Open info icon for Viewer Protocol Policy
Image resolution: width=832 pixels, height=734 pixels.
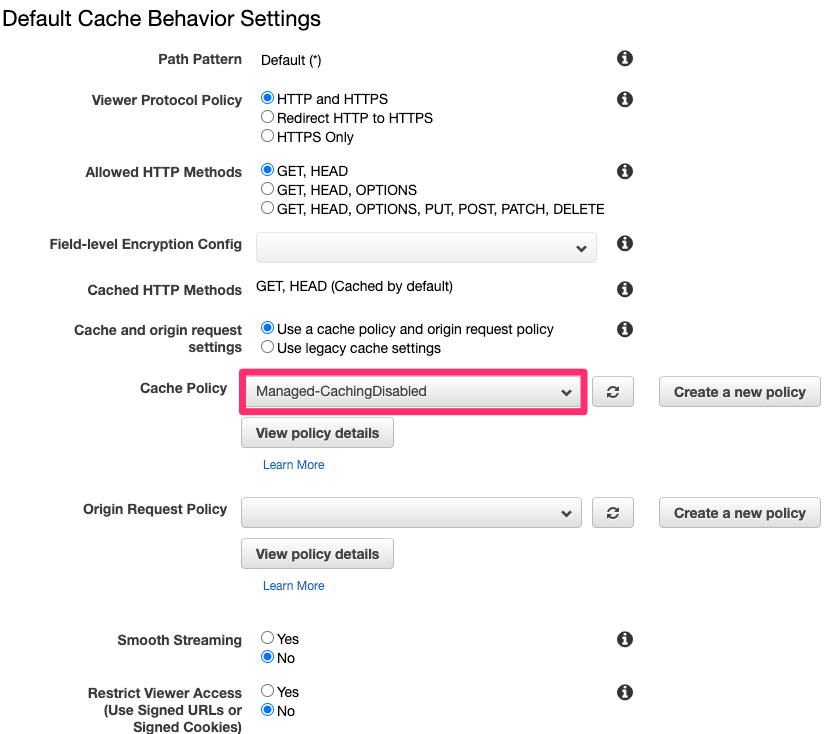point(625,99)
